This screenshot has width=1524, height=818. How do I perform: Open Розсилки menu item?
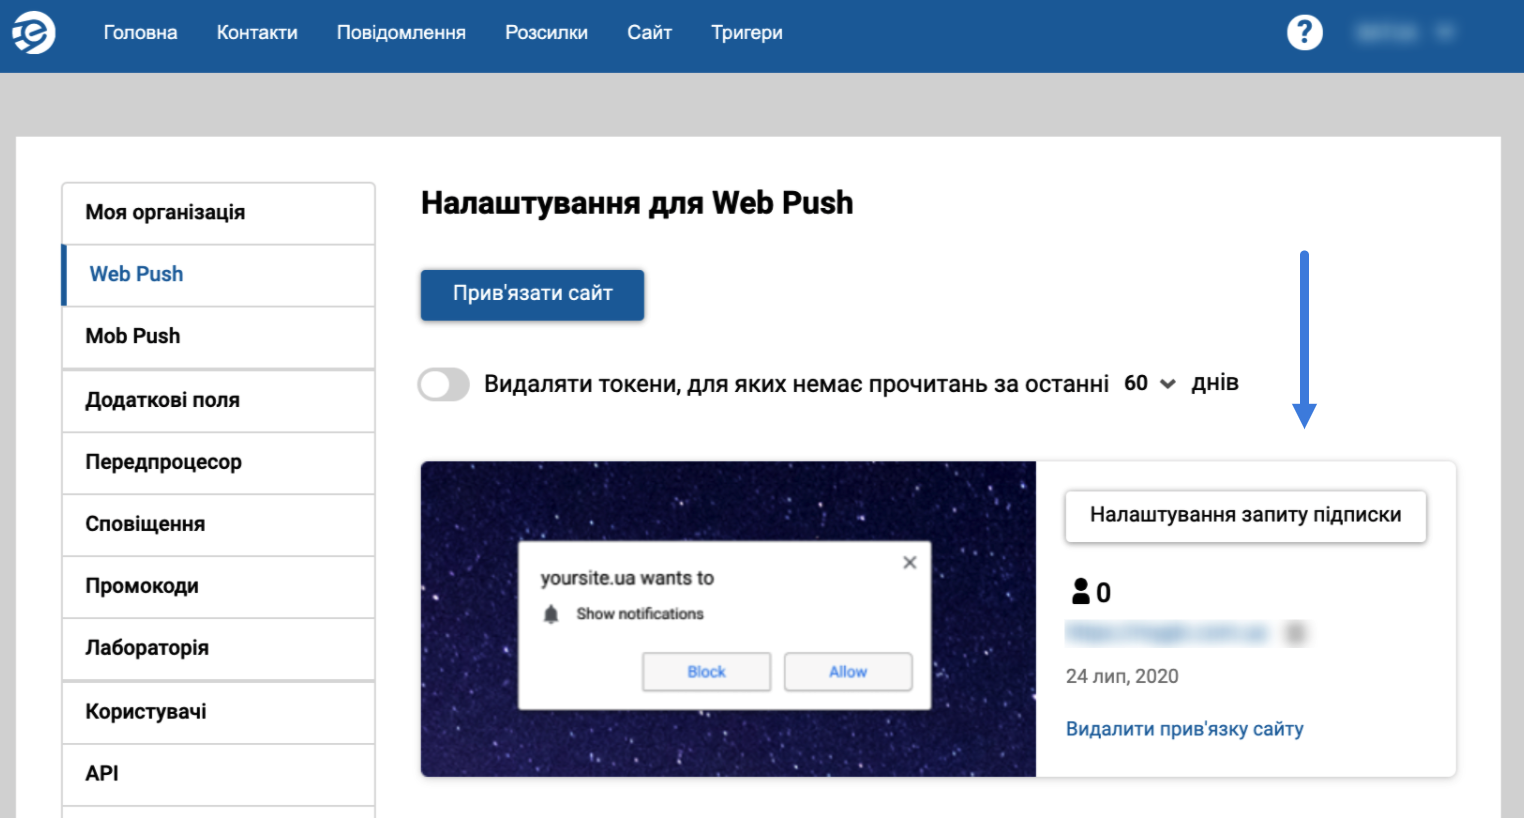(546, 33)
